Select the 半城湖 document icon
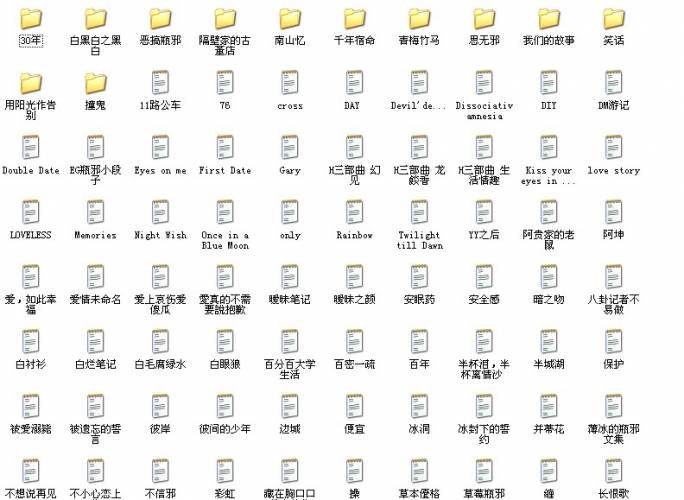Screen dimensions: 684x500 point(549,342)
